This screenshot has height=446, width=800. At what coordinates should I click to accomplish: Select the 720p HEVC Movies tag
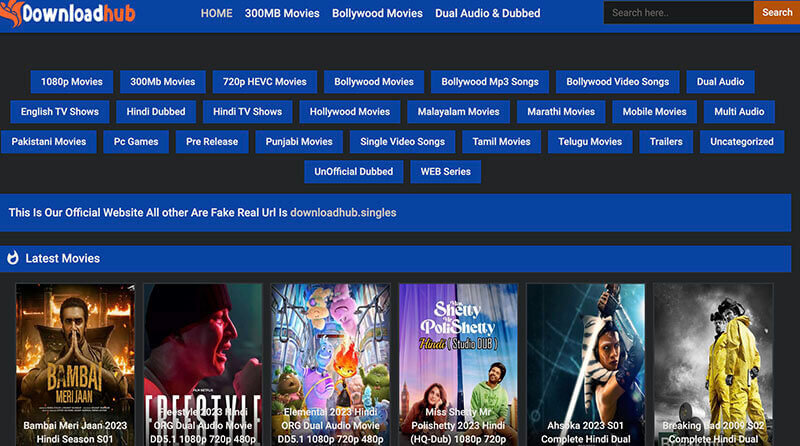pyautogui.click(x=264, y=82)
